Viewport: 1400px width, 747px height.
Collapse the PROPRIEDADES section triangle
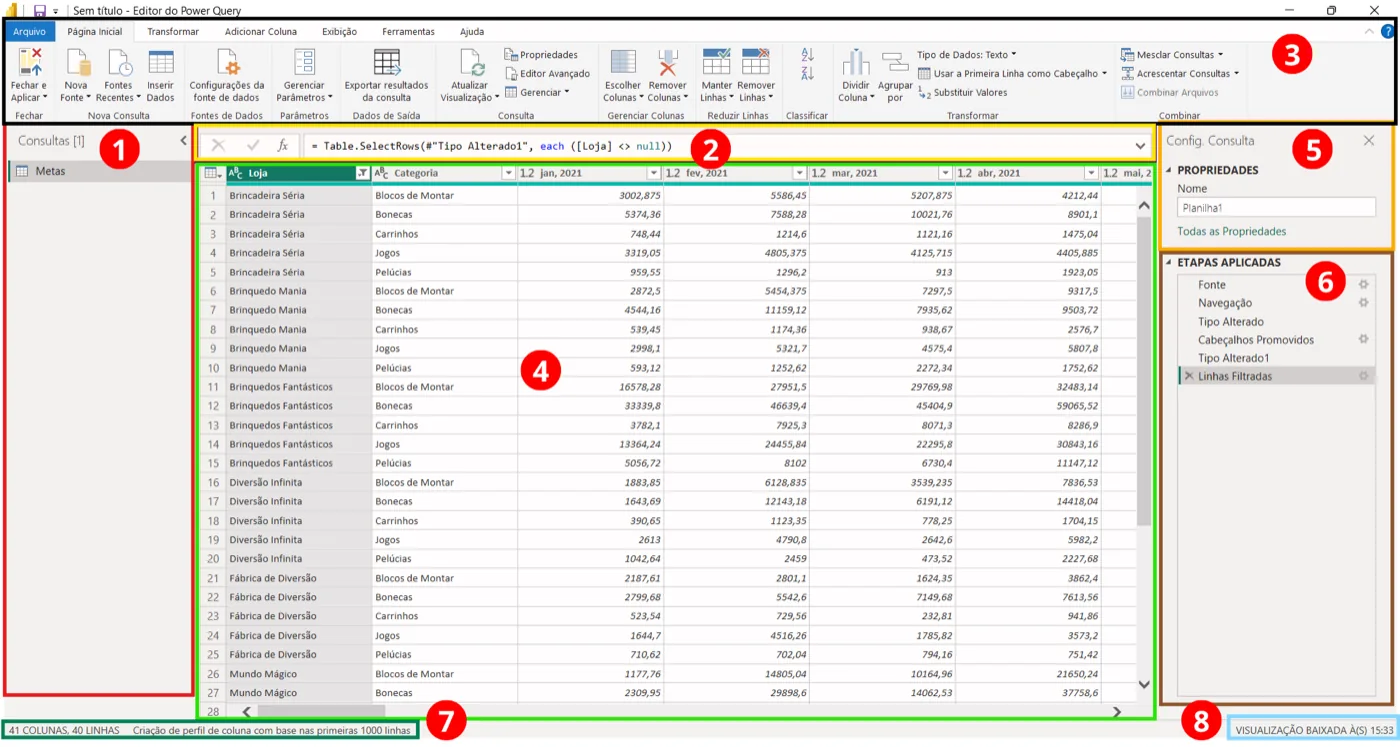[1170, 170]
